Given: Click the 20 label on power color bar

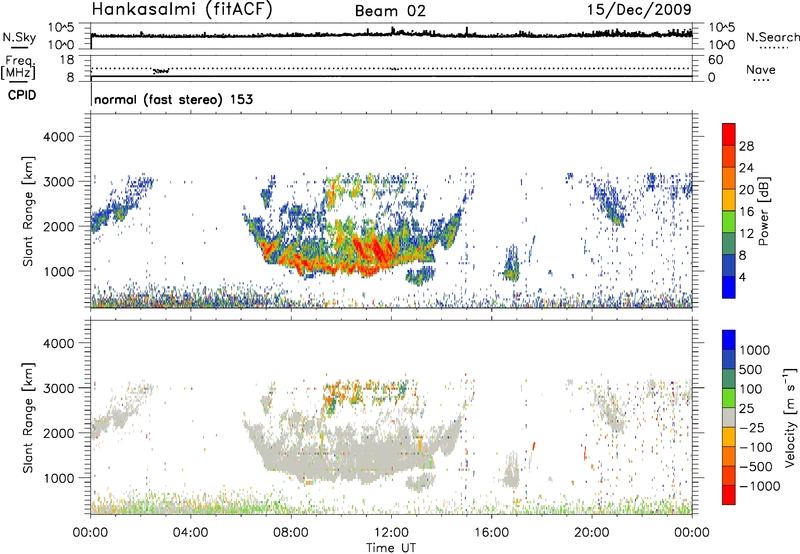Looking at the screenshot, I should 746,190.
